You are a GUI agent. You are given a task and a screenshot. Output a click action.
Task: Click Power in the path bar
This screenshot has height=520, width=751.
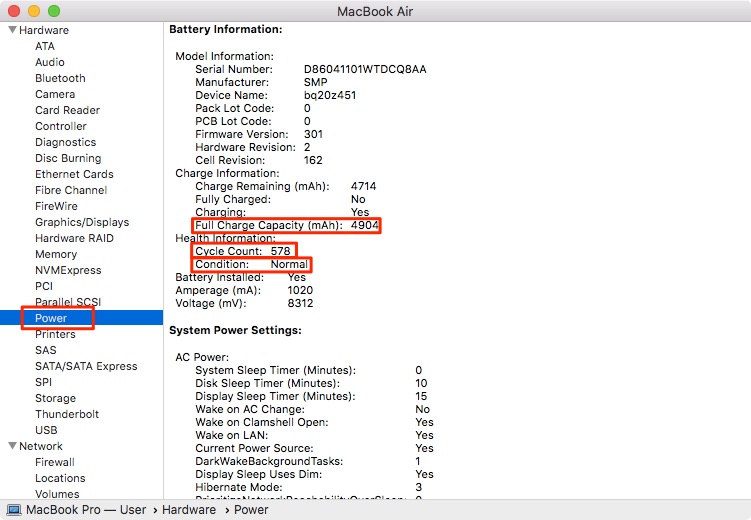click(x=251, y=510)
